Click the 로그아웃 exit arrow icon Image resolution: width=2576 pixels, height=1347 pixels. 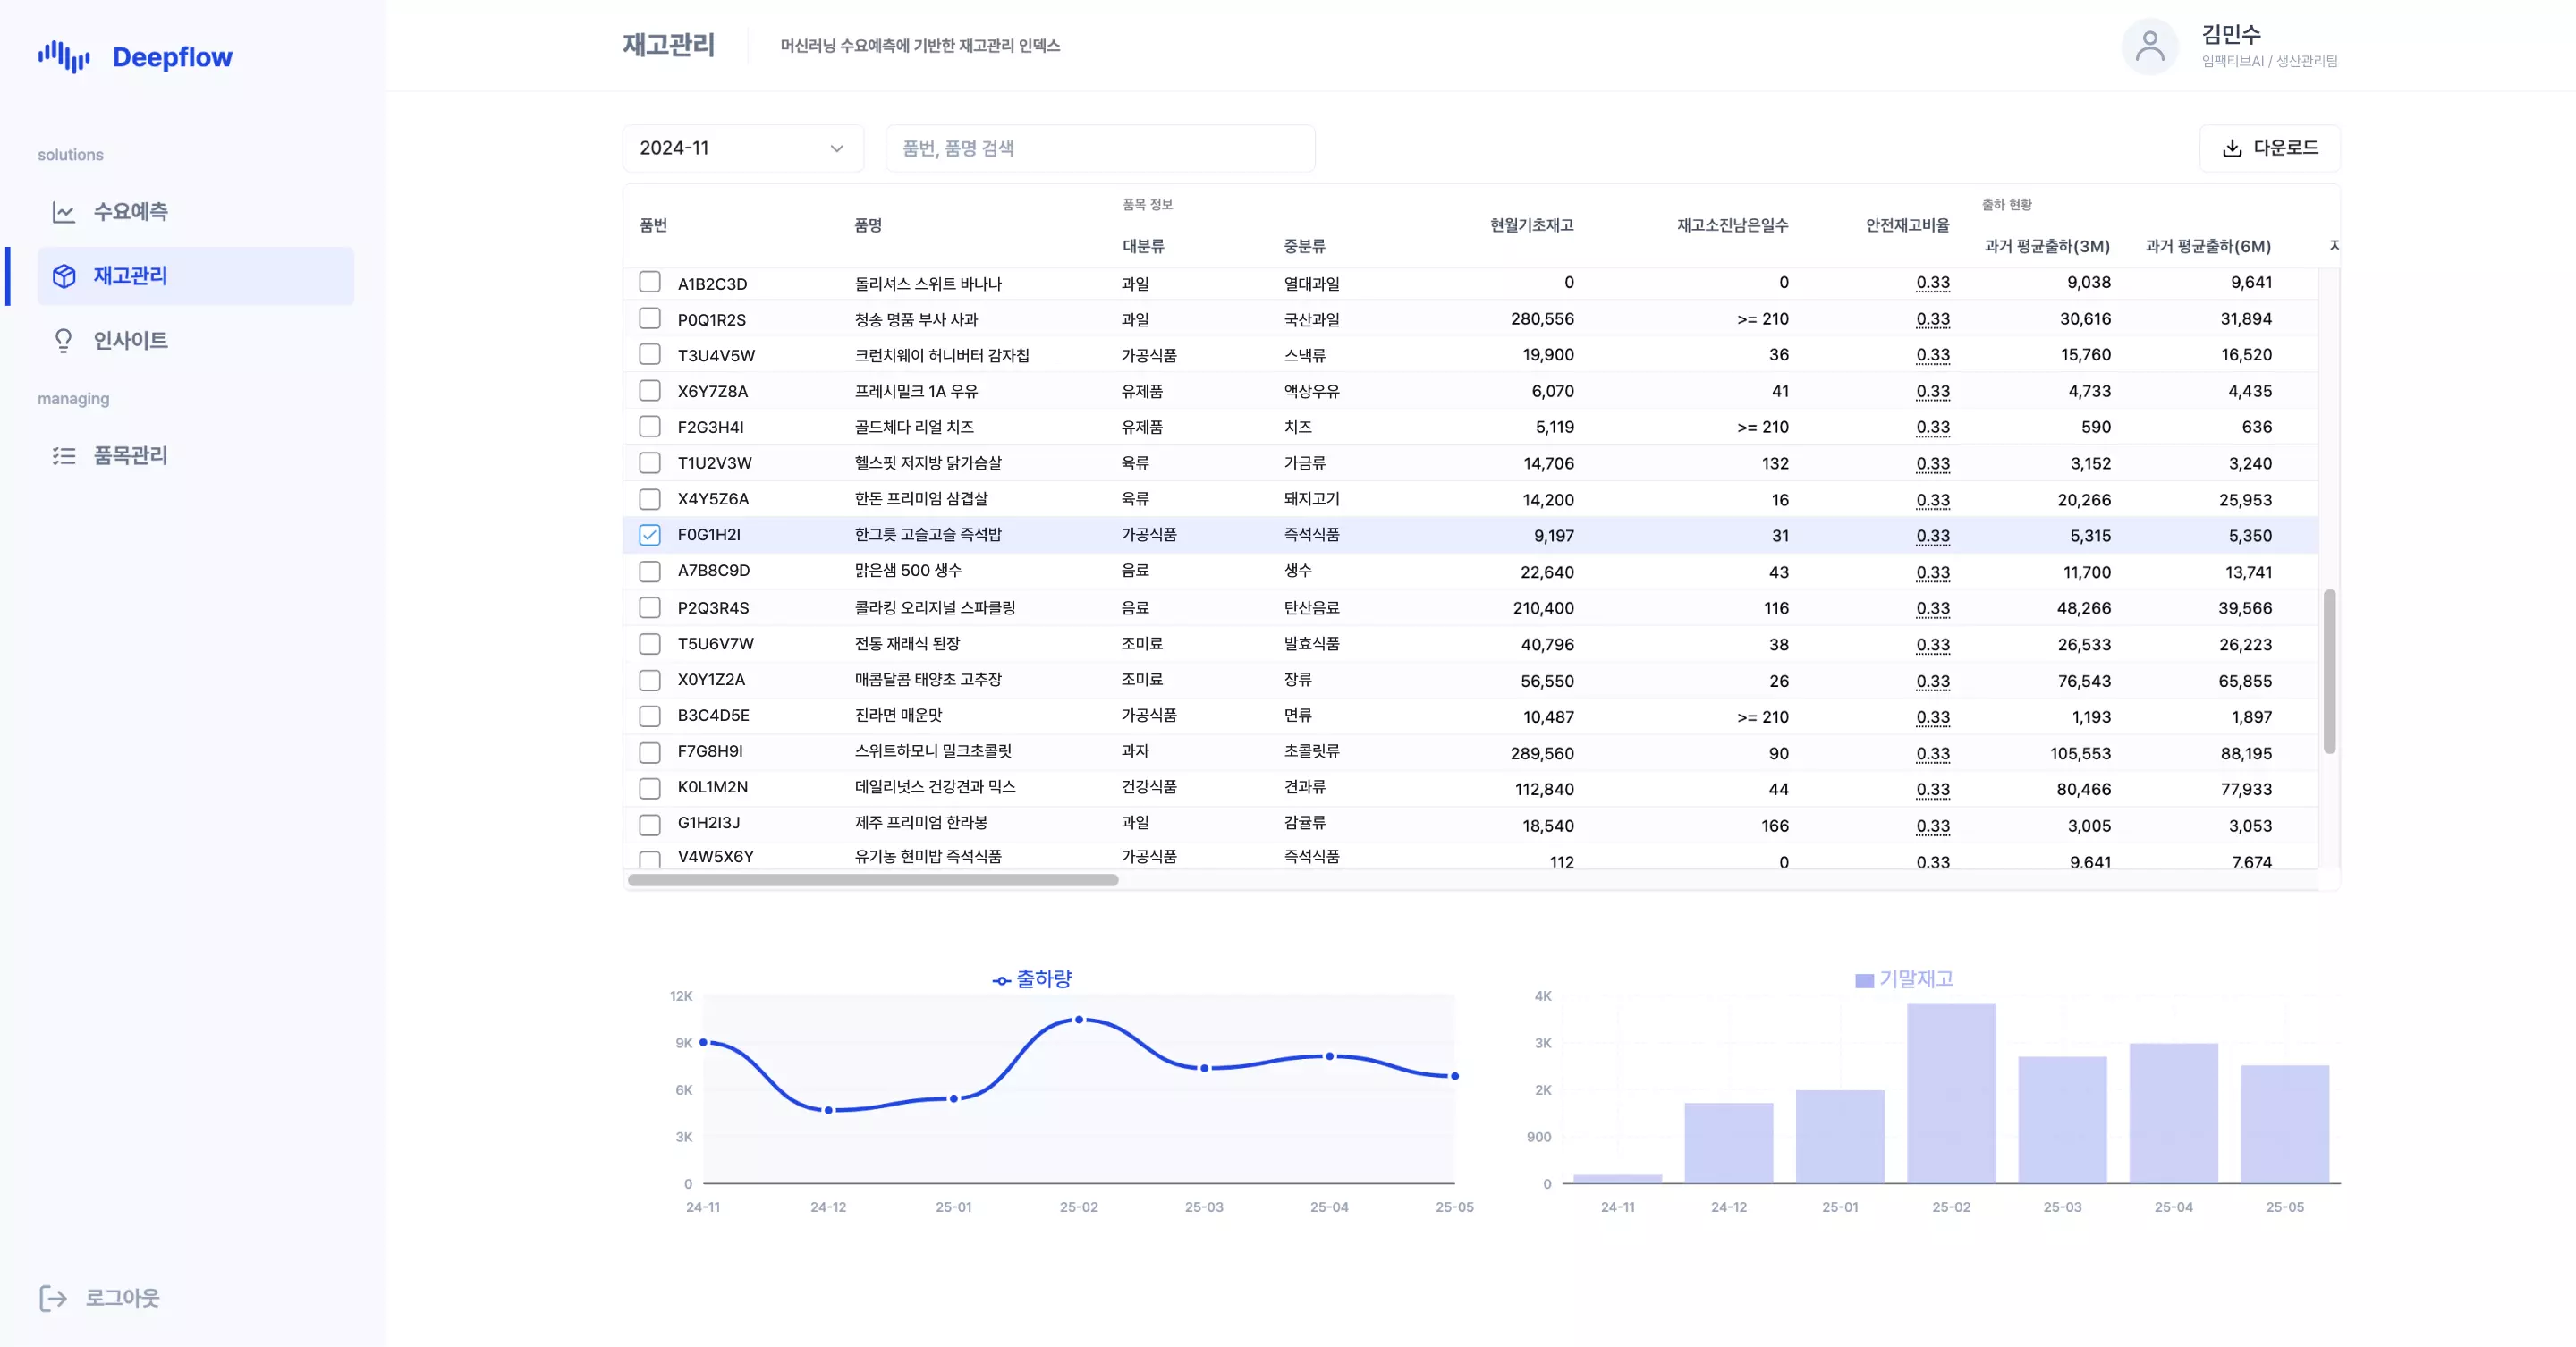pyautogui.click(x=53, y=1298)
